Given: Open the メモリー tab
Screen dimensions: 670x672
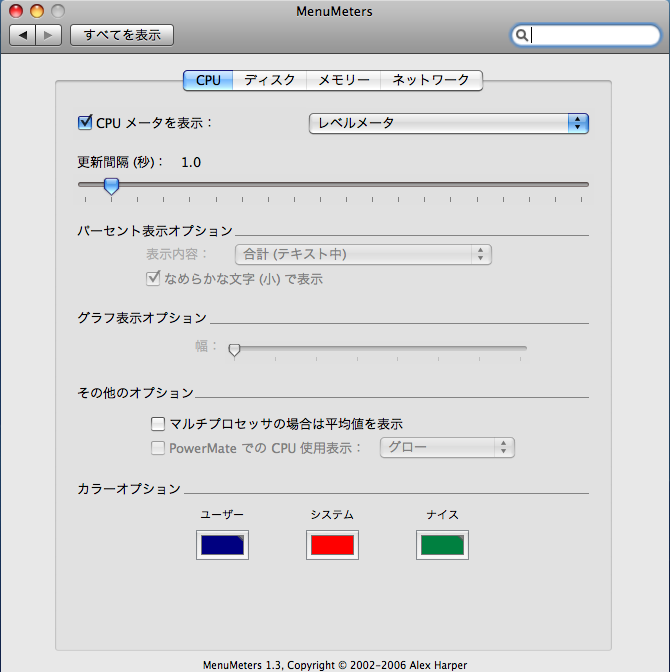Looking at the screenshot, I should (343, 80).
